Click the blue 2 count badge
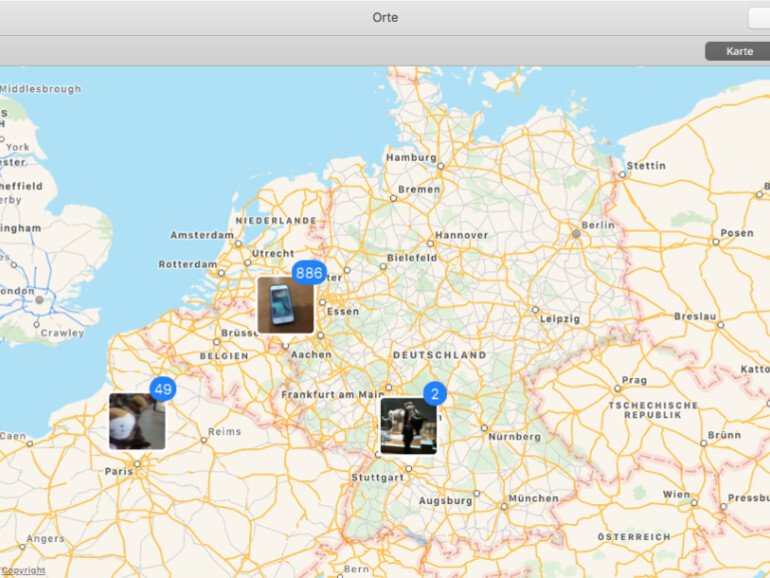Screen dimensions: 770x578 [x=435, y=393]
